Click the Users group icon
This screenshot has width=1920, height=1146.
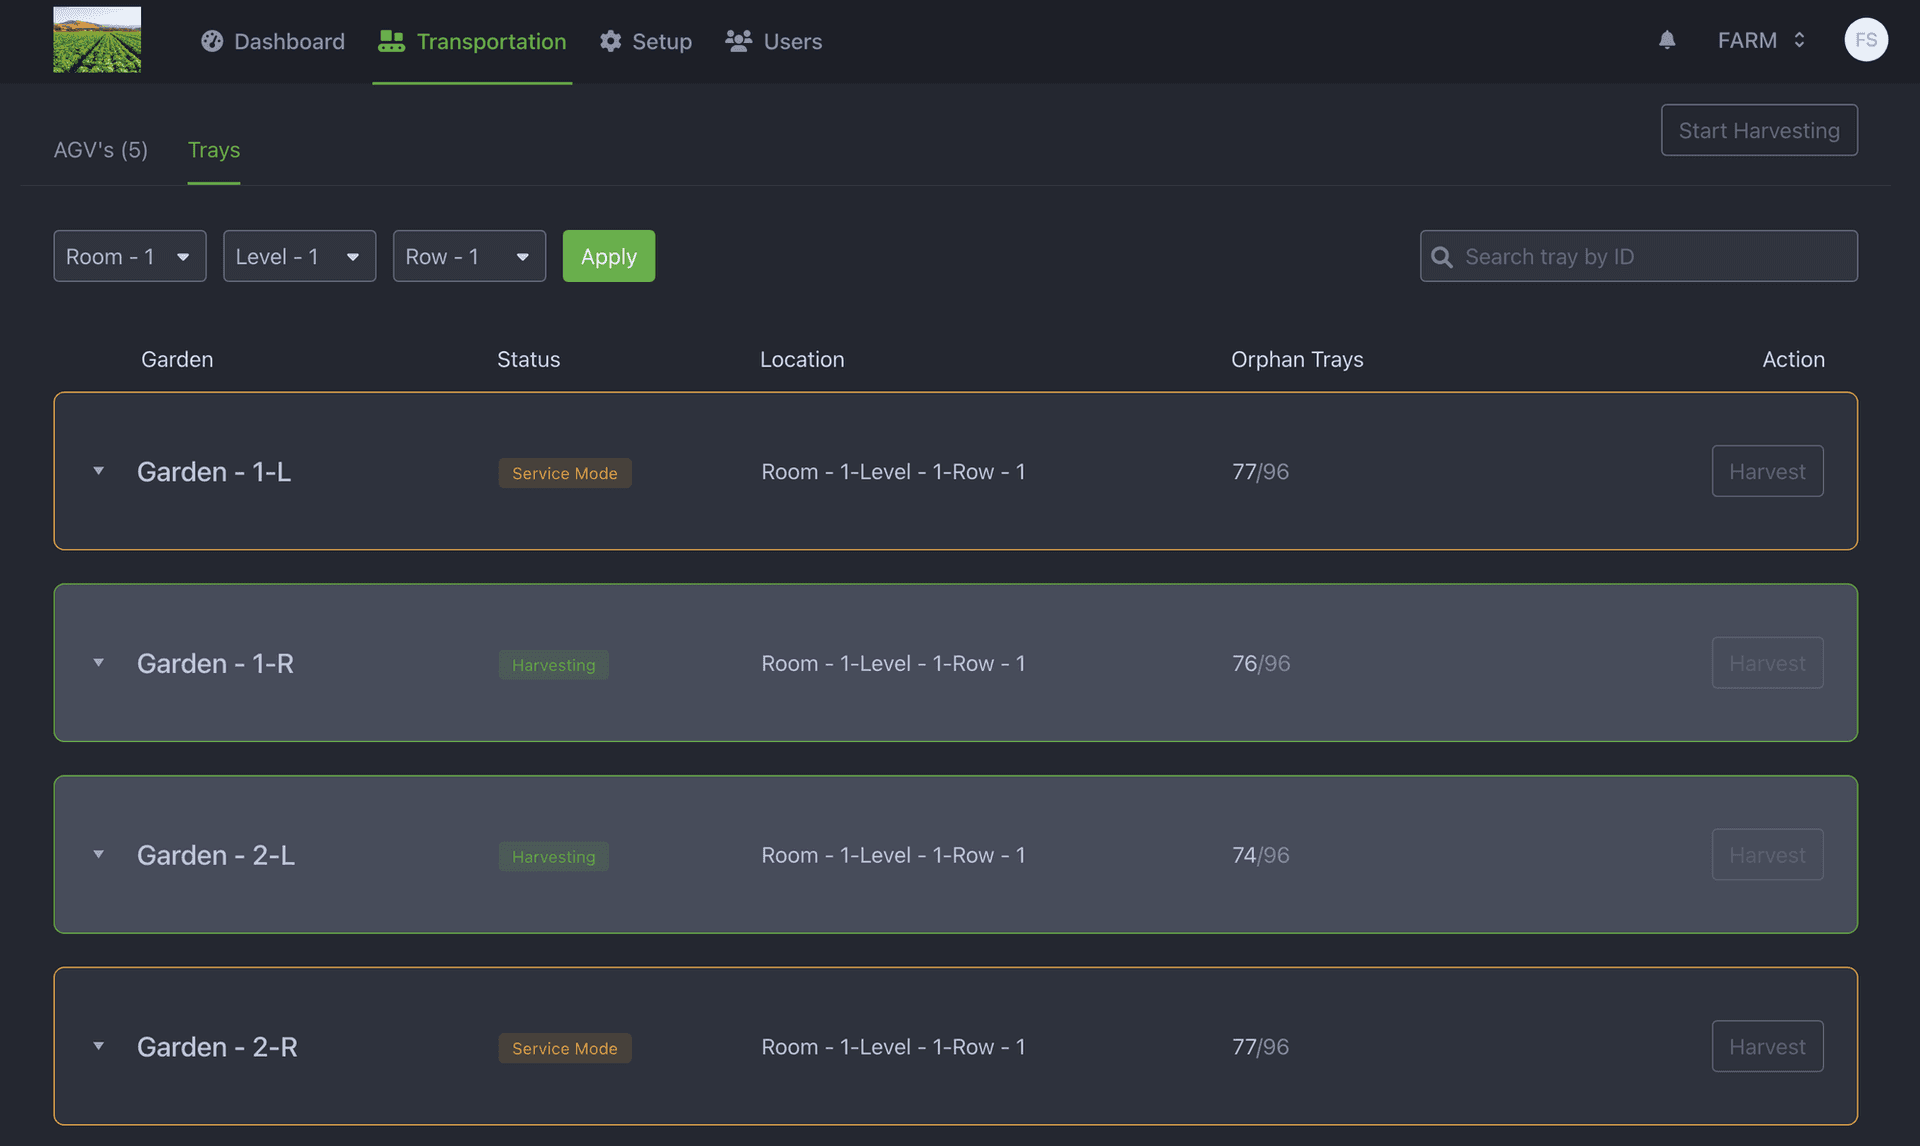[738, 41]
